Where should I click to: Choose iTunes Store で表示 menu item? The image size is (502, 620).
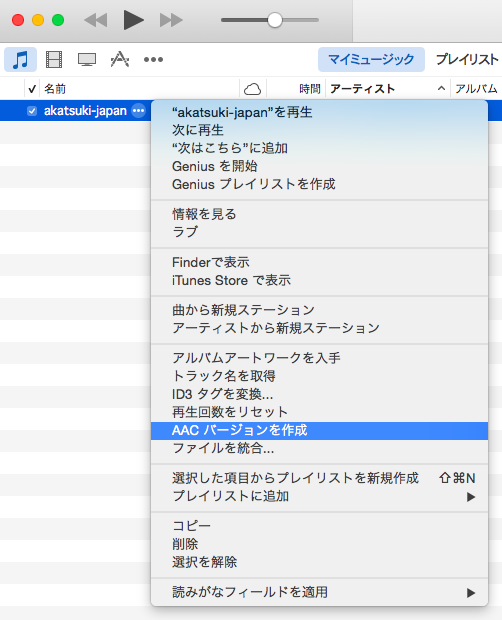click(319, 280)
